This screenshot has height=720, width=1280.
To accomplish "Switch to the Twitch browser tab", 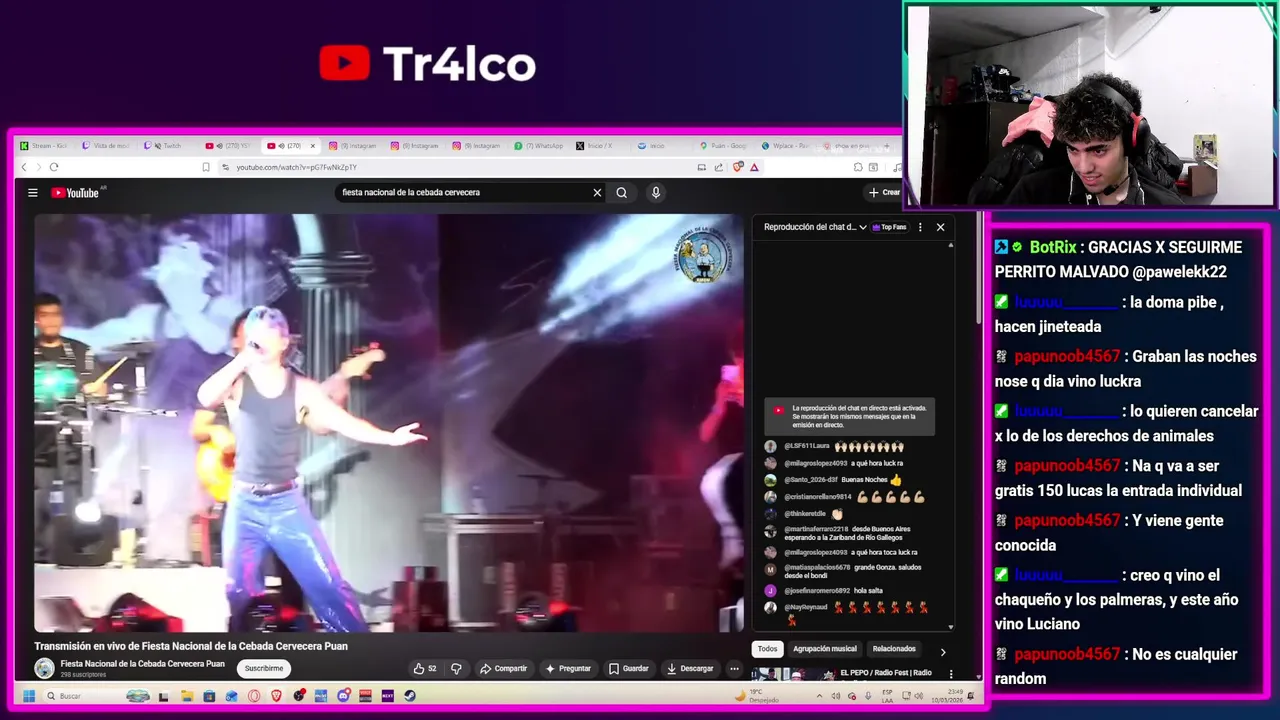I will click(x=167, y=146).
